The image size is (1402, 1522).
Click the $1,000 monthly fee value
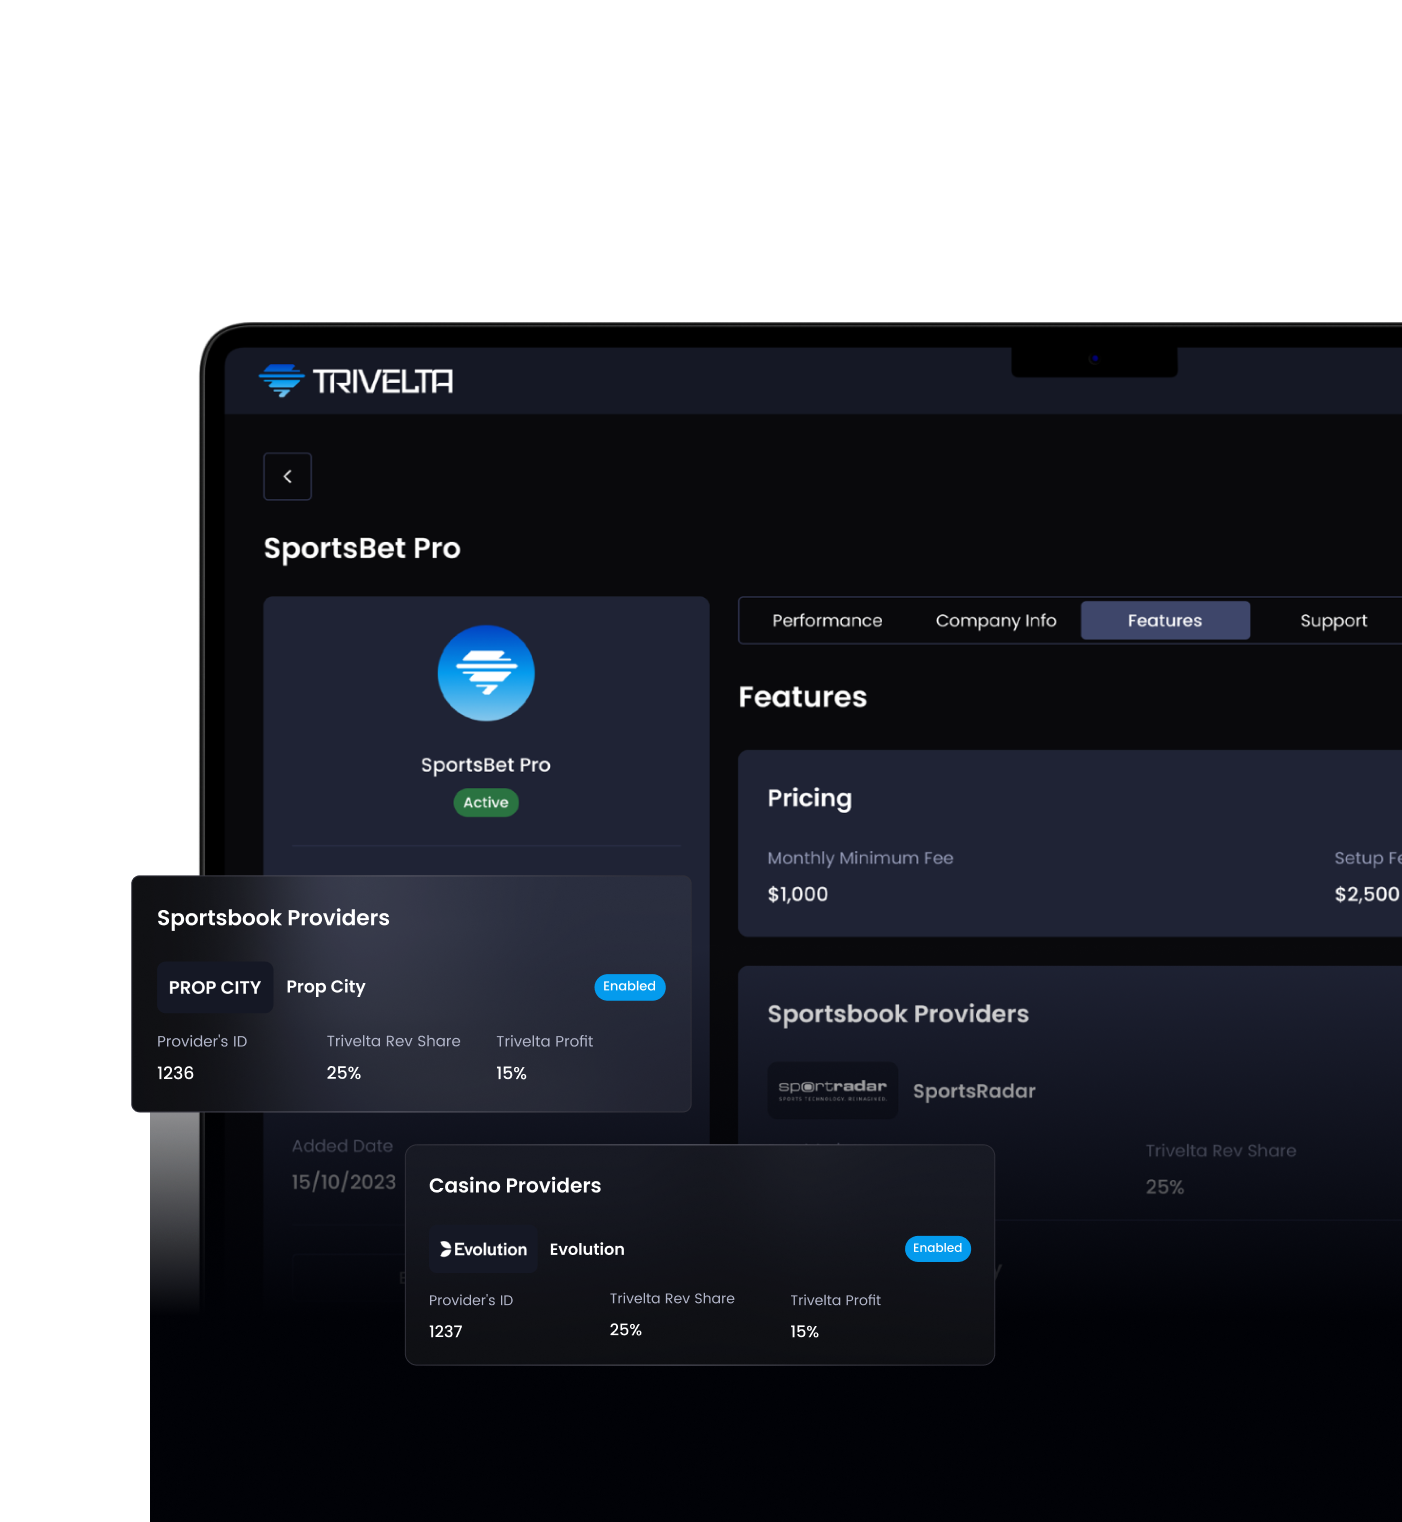pos(798,894)
